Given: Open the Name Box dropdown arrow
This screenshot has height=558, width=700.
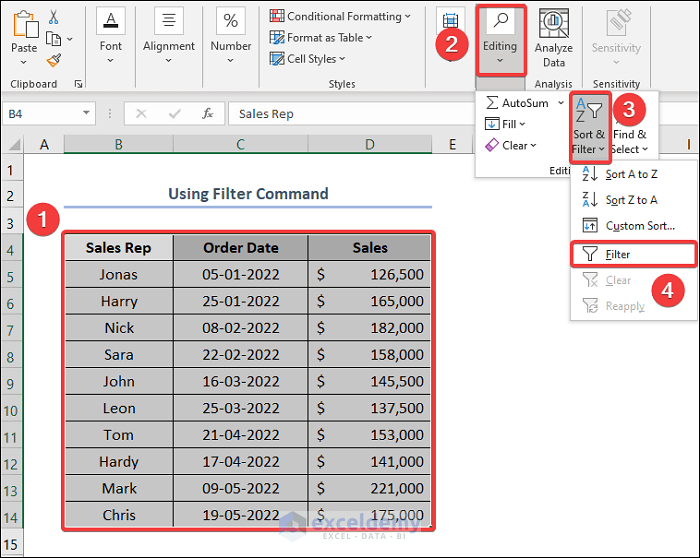Looking at the screenshot, I should 86,113.
